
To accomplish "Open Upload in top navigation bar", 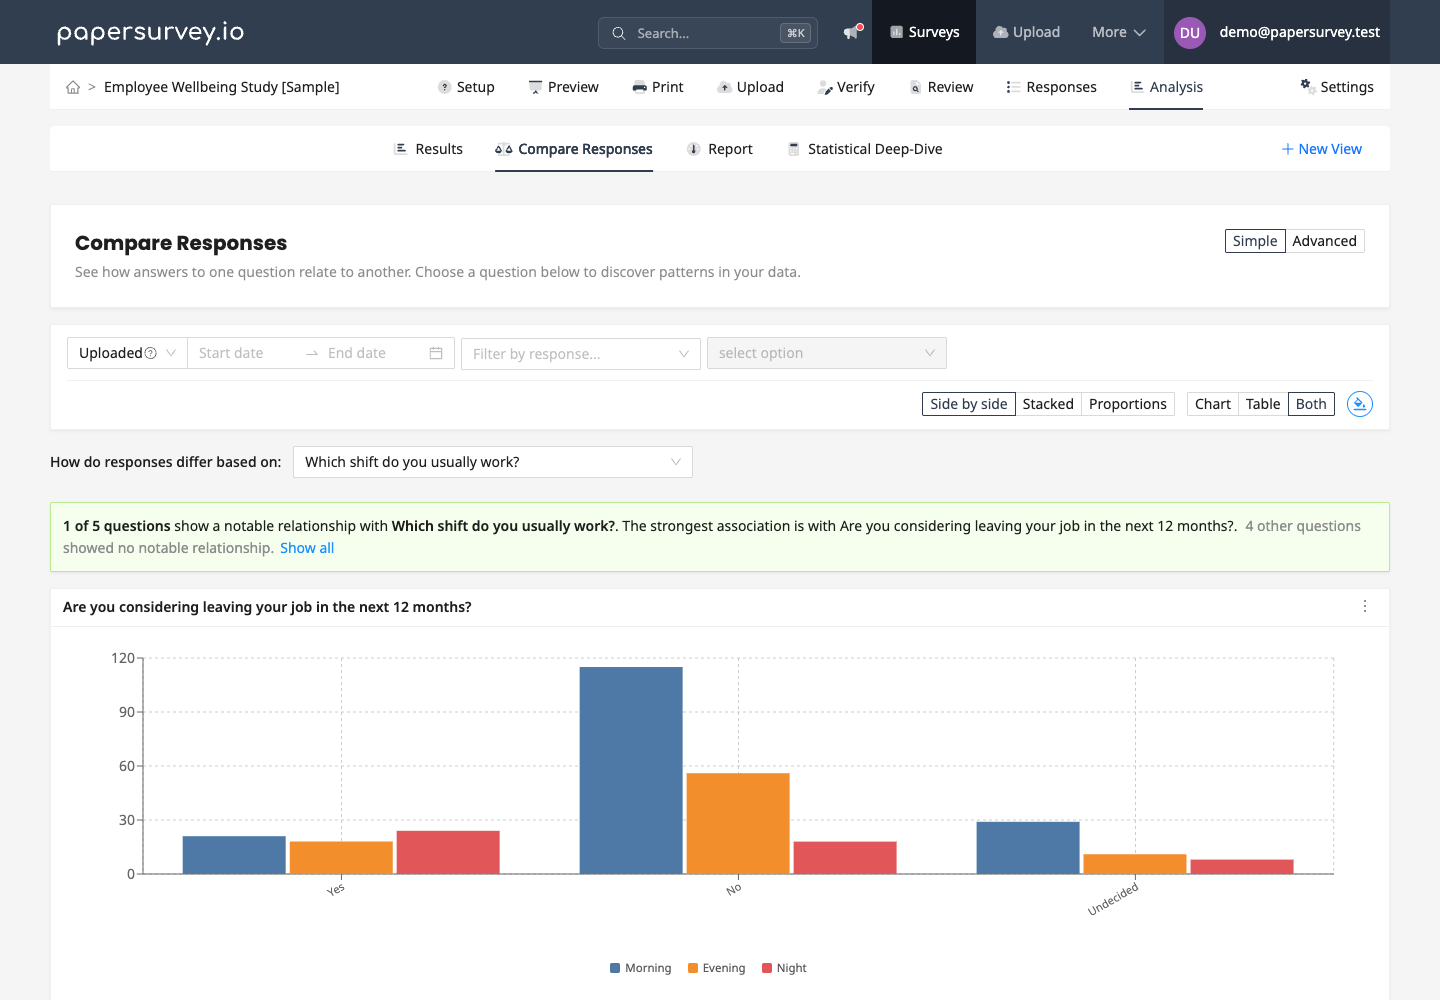I will click(1026, 32).
